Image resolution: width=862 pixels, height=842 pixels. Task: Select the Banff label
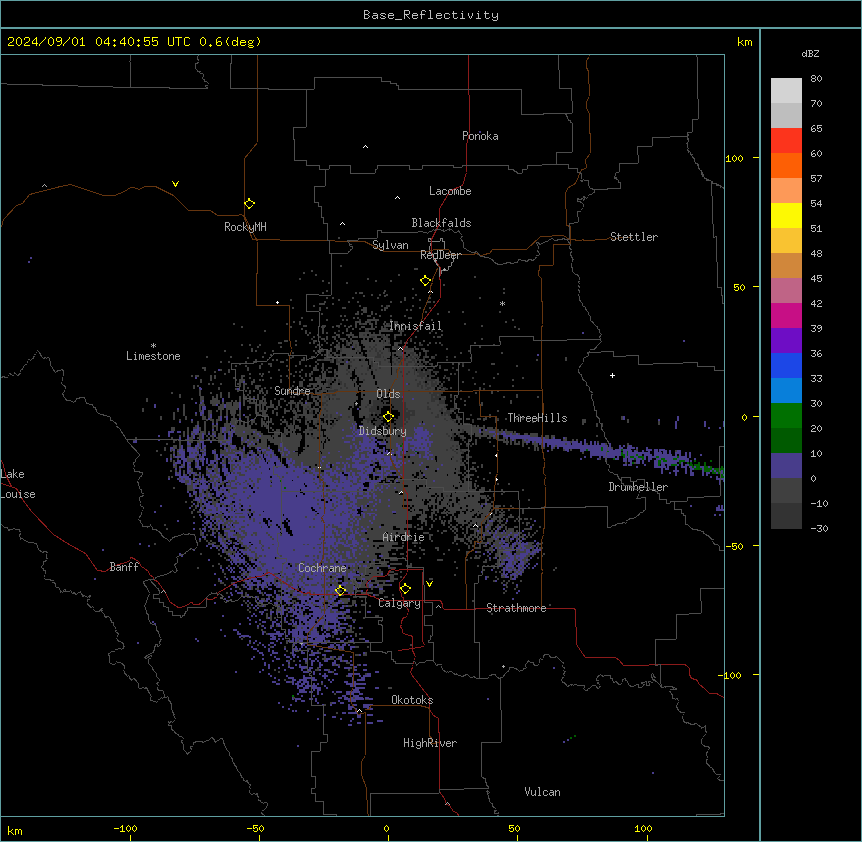pos(124,567)
